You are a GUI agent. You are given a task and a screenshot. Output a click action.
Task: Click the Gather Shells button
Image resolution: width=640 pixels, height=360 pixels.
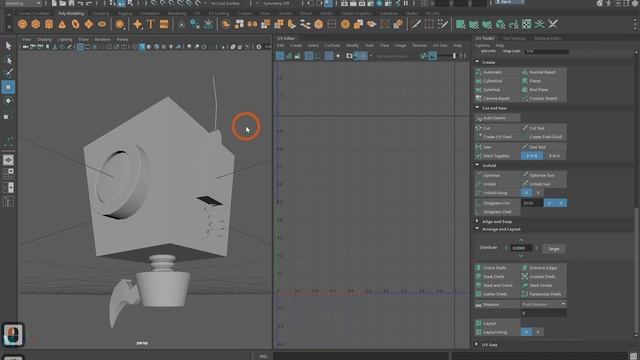click(x=498, y=294)
